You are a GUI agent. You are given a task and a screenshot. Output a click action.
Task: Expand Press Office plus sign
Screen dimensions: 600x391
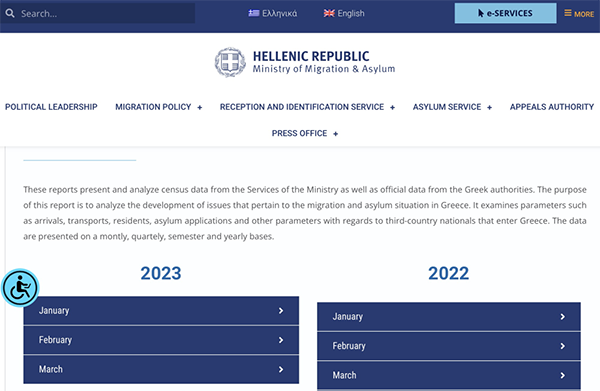[336, 134]
